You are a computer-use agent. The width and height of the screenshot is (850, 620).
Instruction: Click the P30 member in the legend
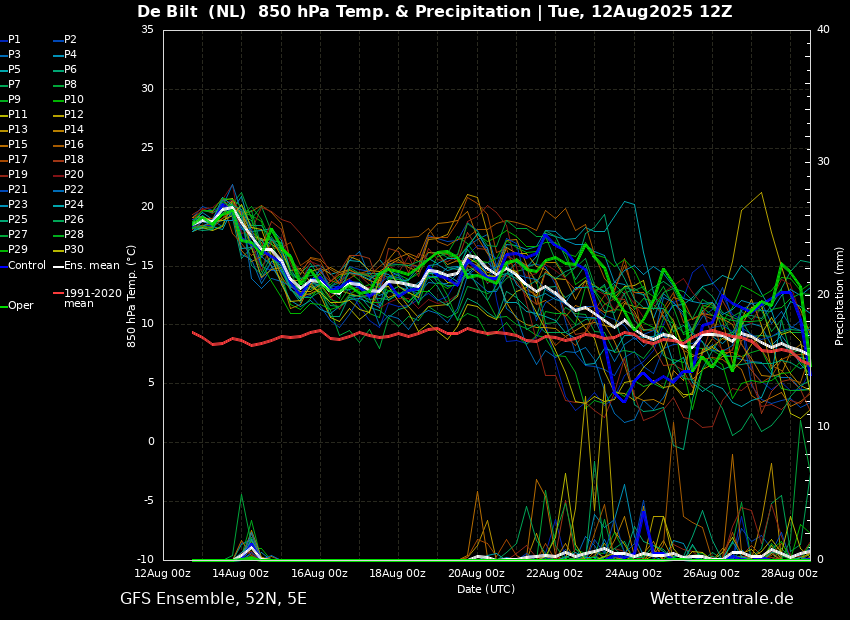click(74, 250)
